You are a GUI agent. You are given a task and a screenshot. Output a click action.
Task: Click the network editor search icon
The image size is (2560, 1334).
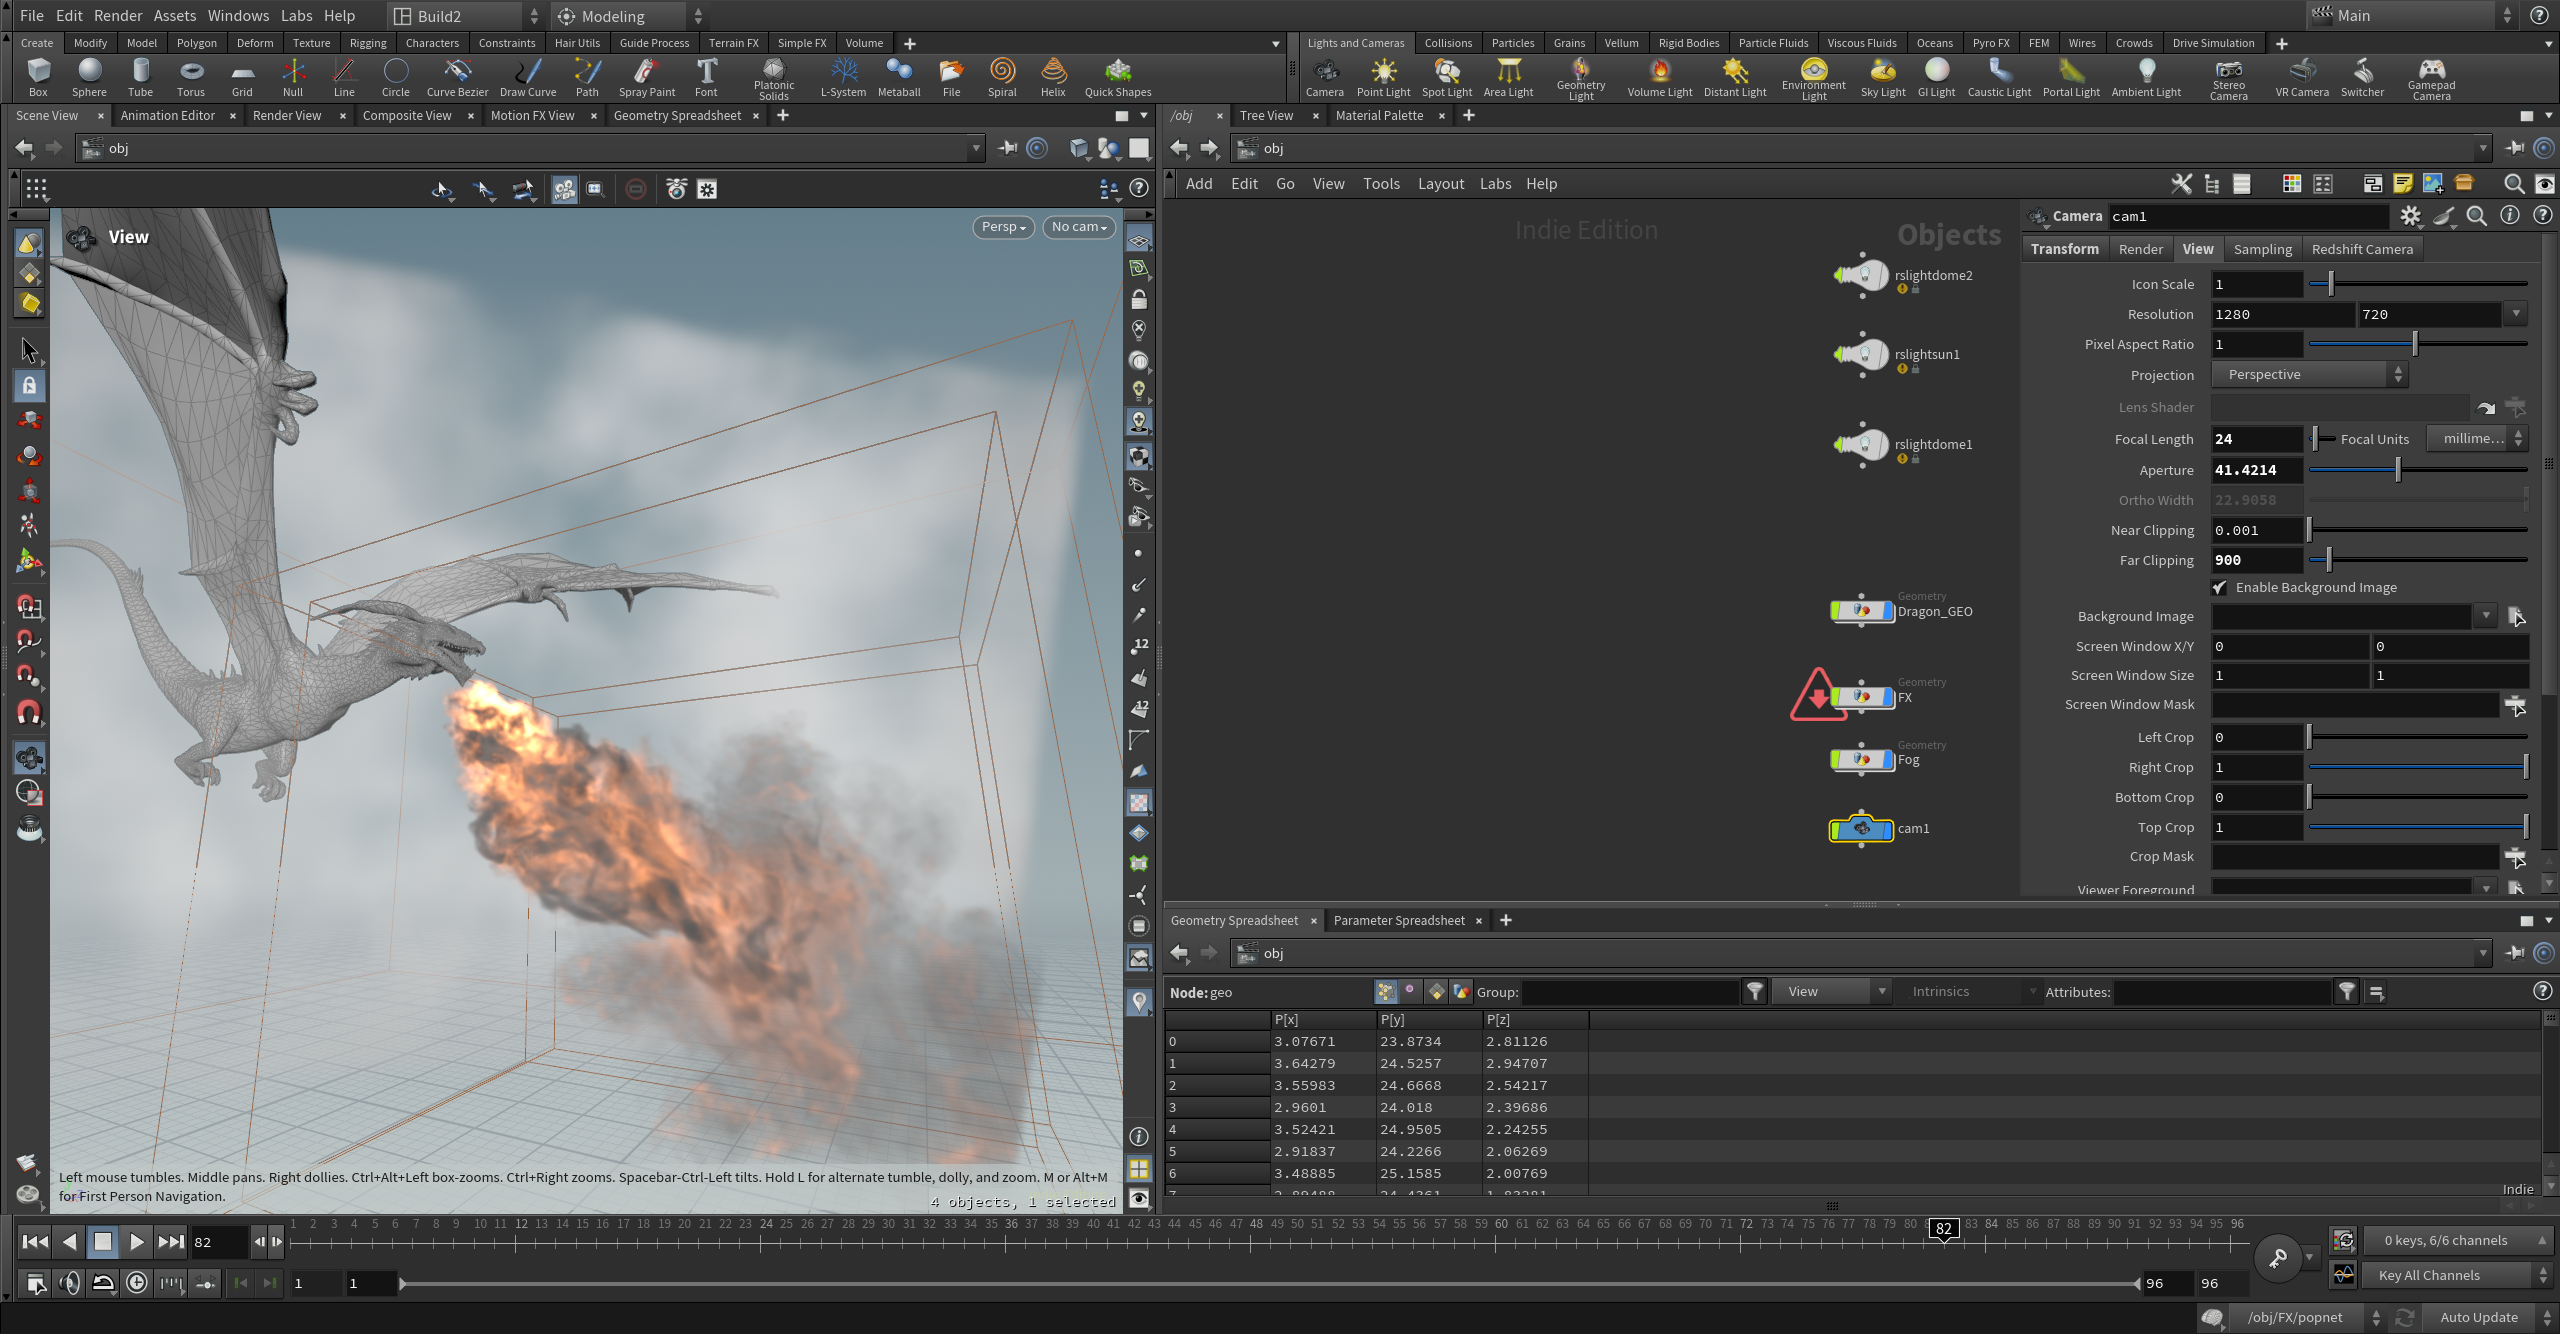[2513, 184]
